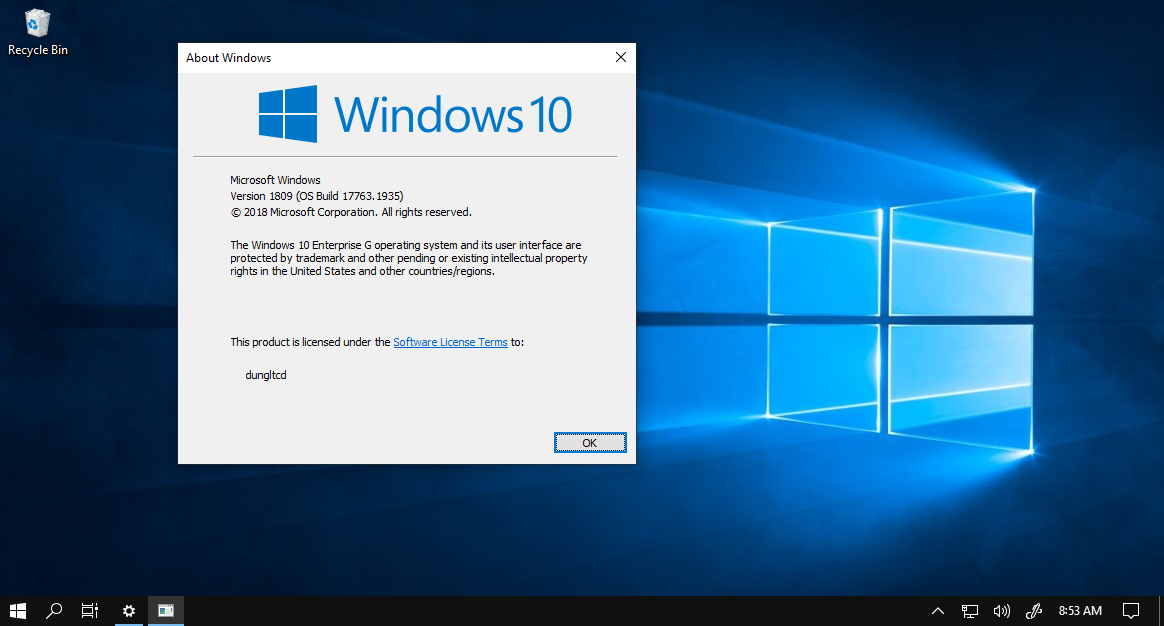Show hidden system tray icons

938,611
